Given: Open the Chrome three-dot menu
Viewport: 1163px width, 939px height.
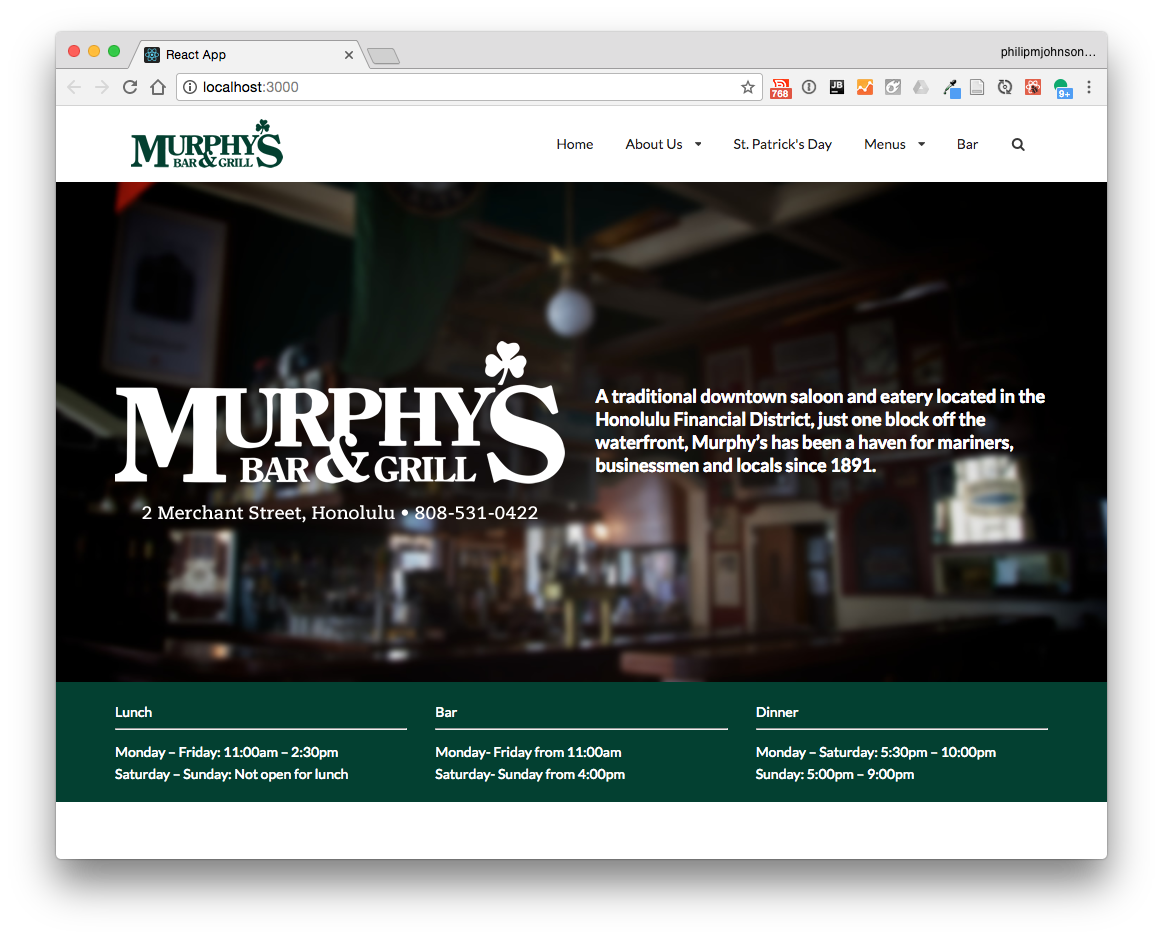Looking at the screenshot, I should click(x=1089, y=87).
